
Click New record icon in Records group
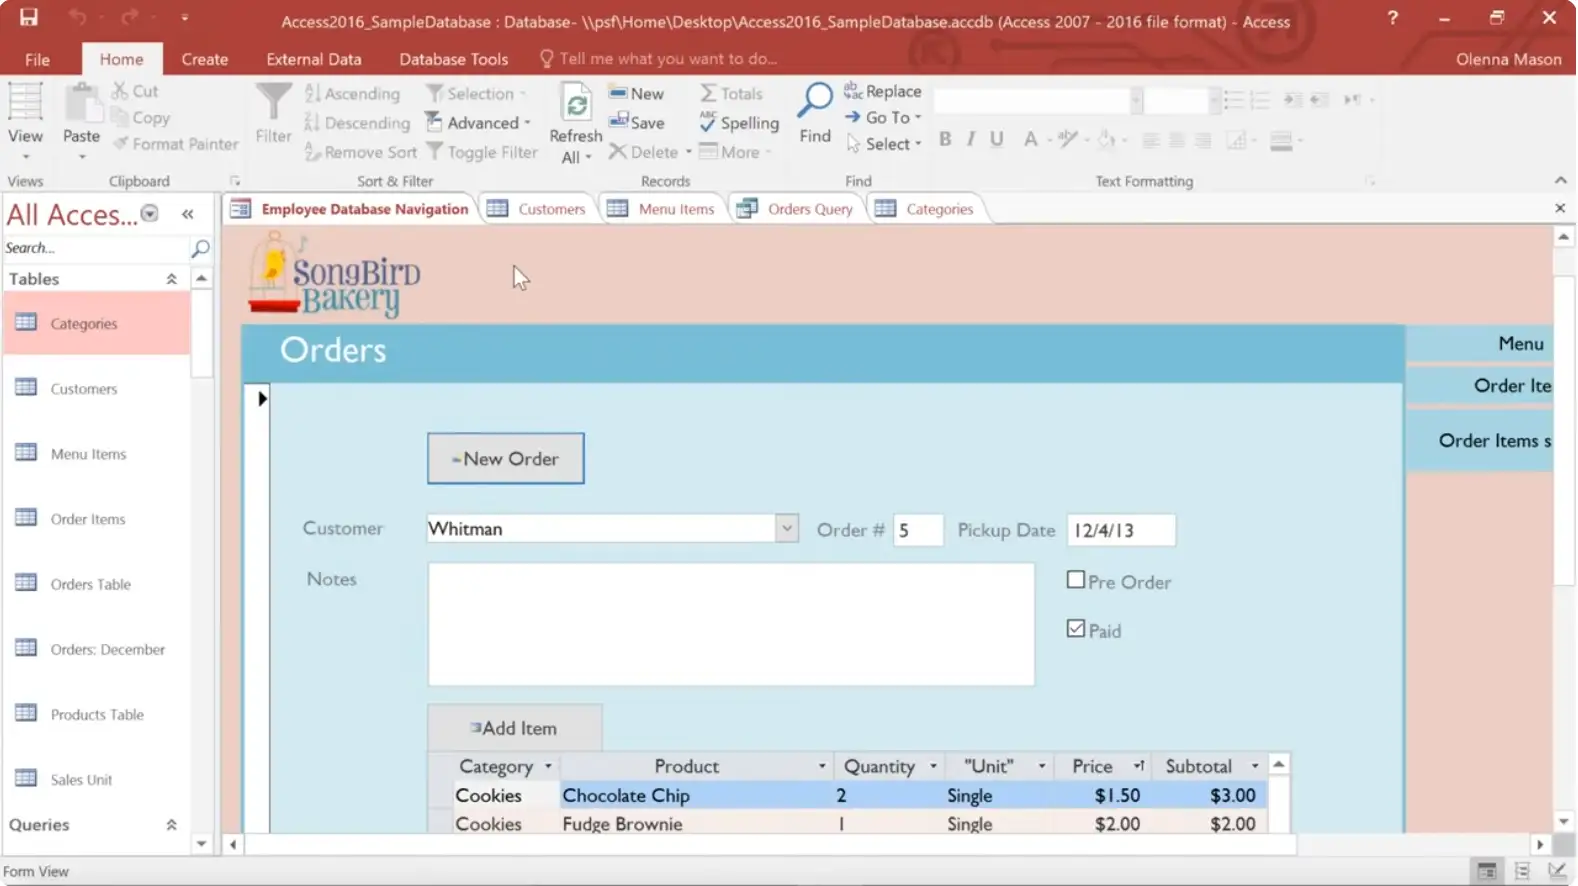point(619,93)
